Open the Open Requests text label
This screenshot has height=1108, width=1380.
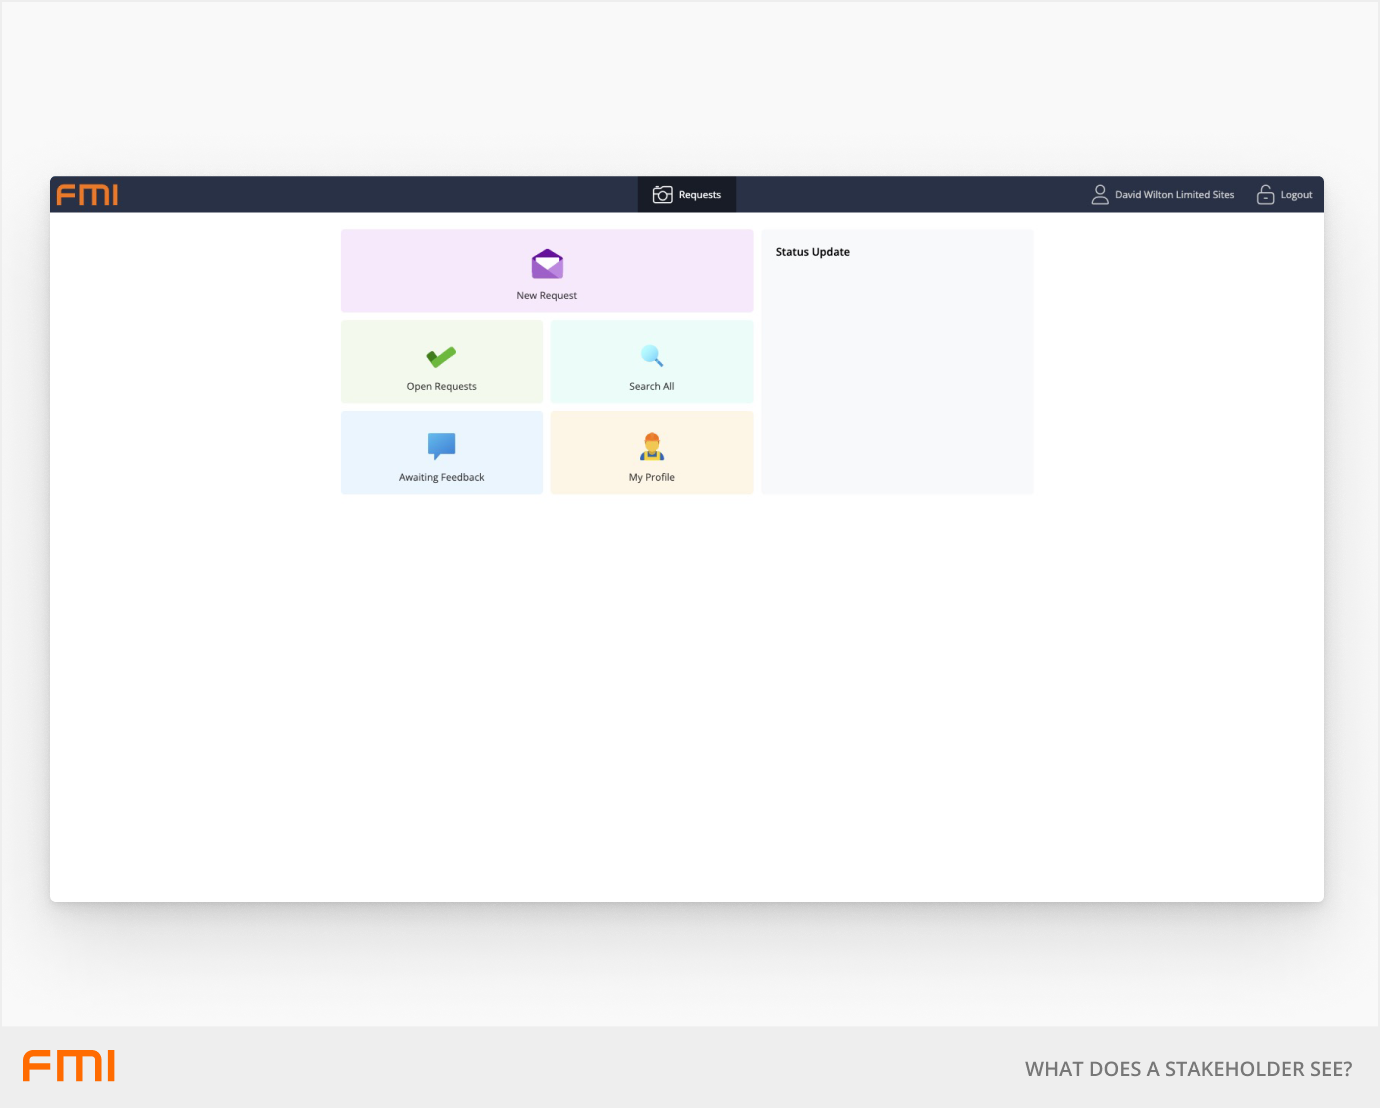coord(441,387)
